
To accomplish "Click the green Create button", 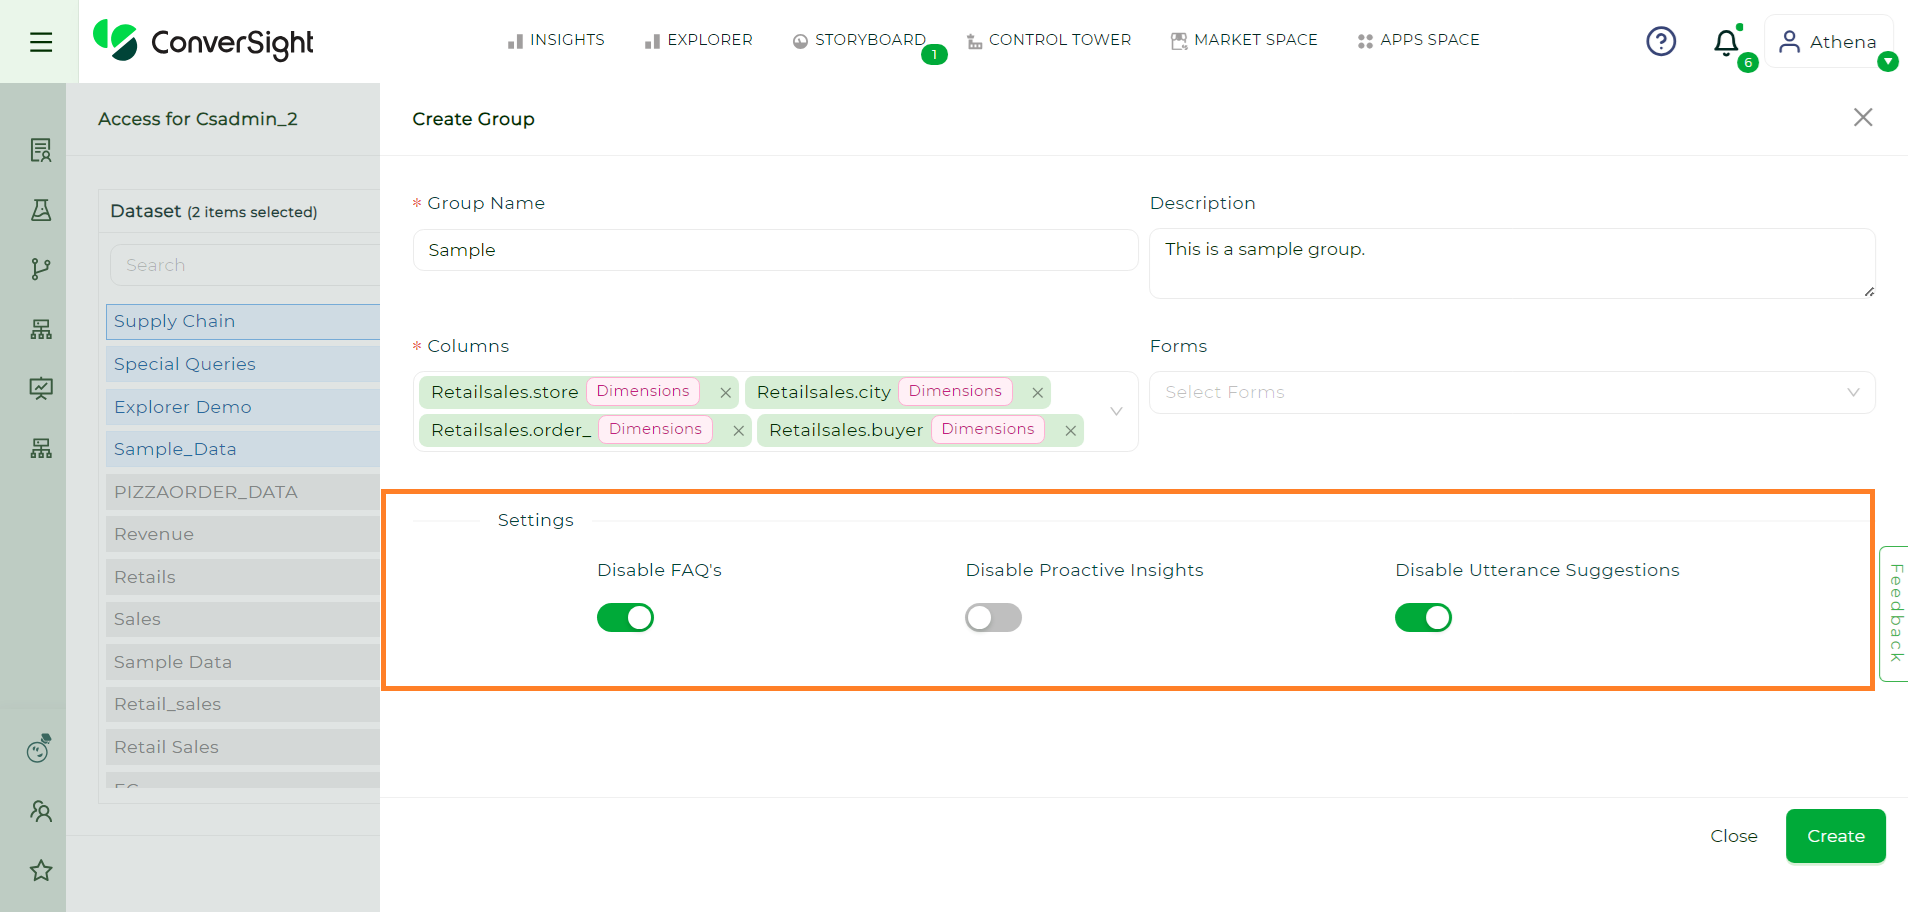I will (1836, 836).
